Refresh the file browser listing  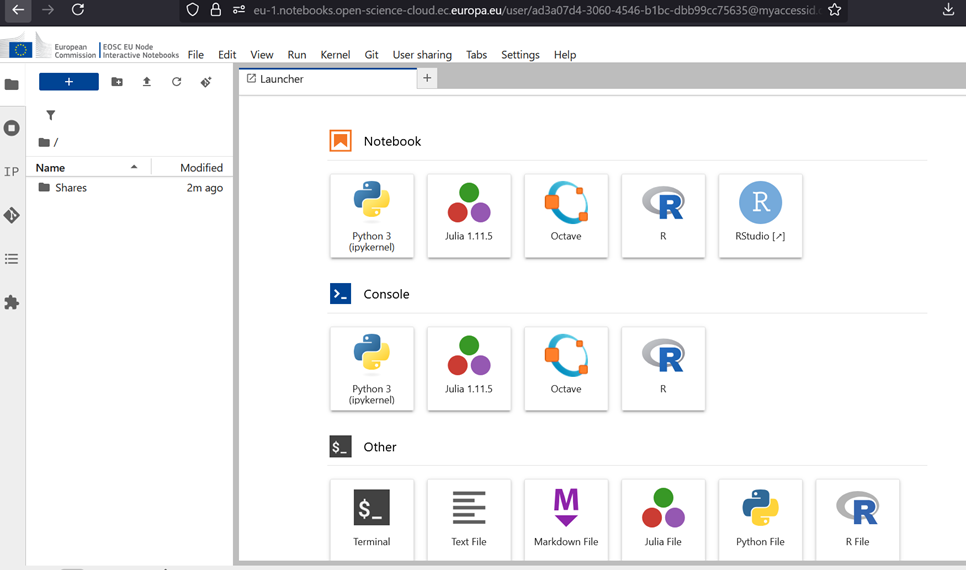177,82
